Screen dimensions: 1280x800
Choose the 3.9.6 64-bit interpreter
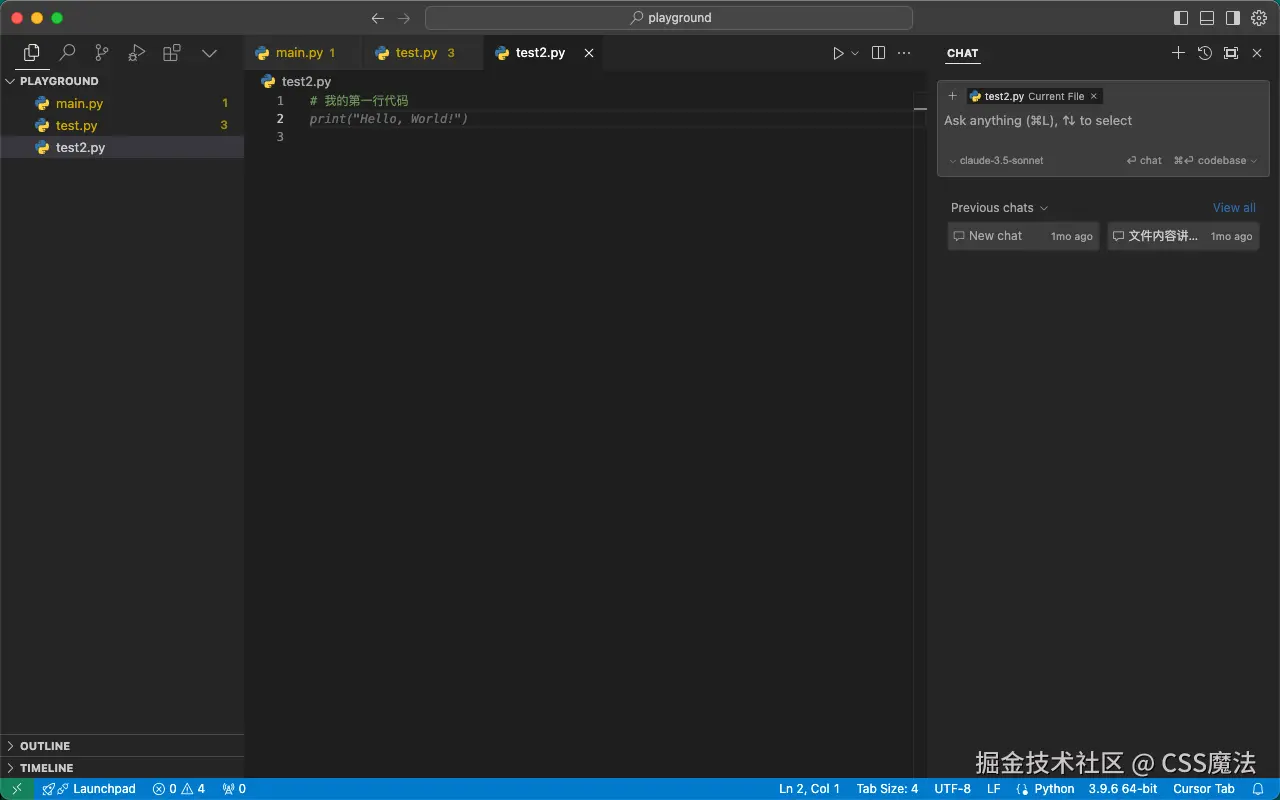click(1123, 789)
